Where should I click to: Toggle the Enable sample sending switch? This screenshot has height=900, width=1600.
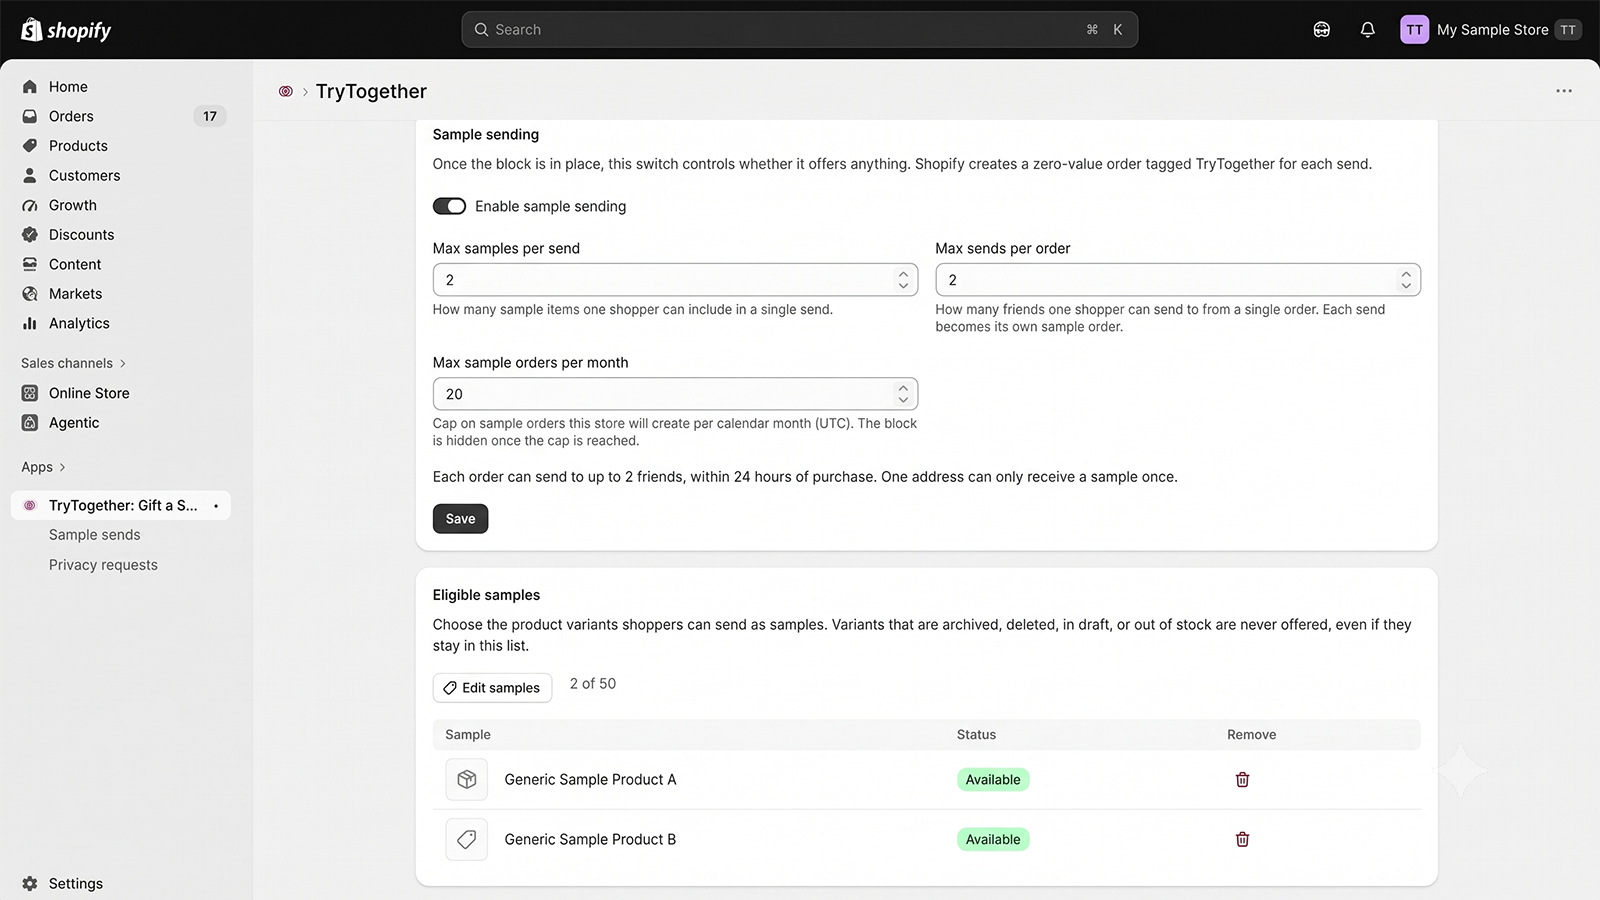tap(449, 206)
